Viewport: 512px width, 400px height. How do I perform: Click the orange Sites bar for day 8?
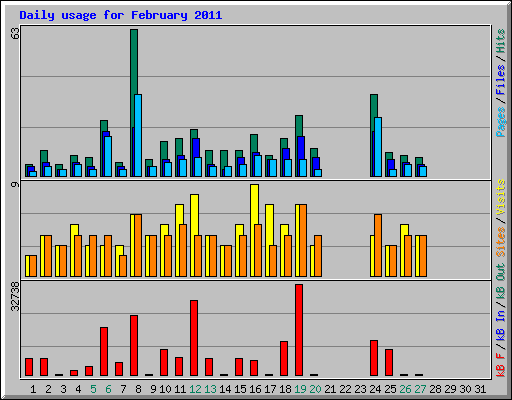(138, 245)
